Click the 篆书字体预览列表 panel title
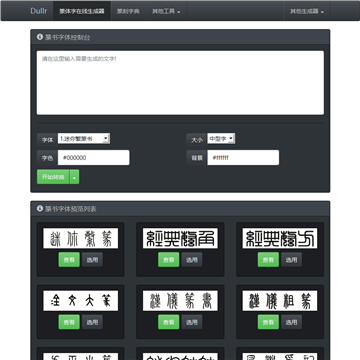Image resolution: width=360 pixels, height=360 pixels. click(x=71, y=209)
